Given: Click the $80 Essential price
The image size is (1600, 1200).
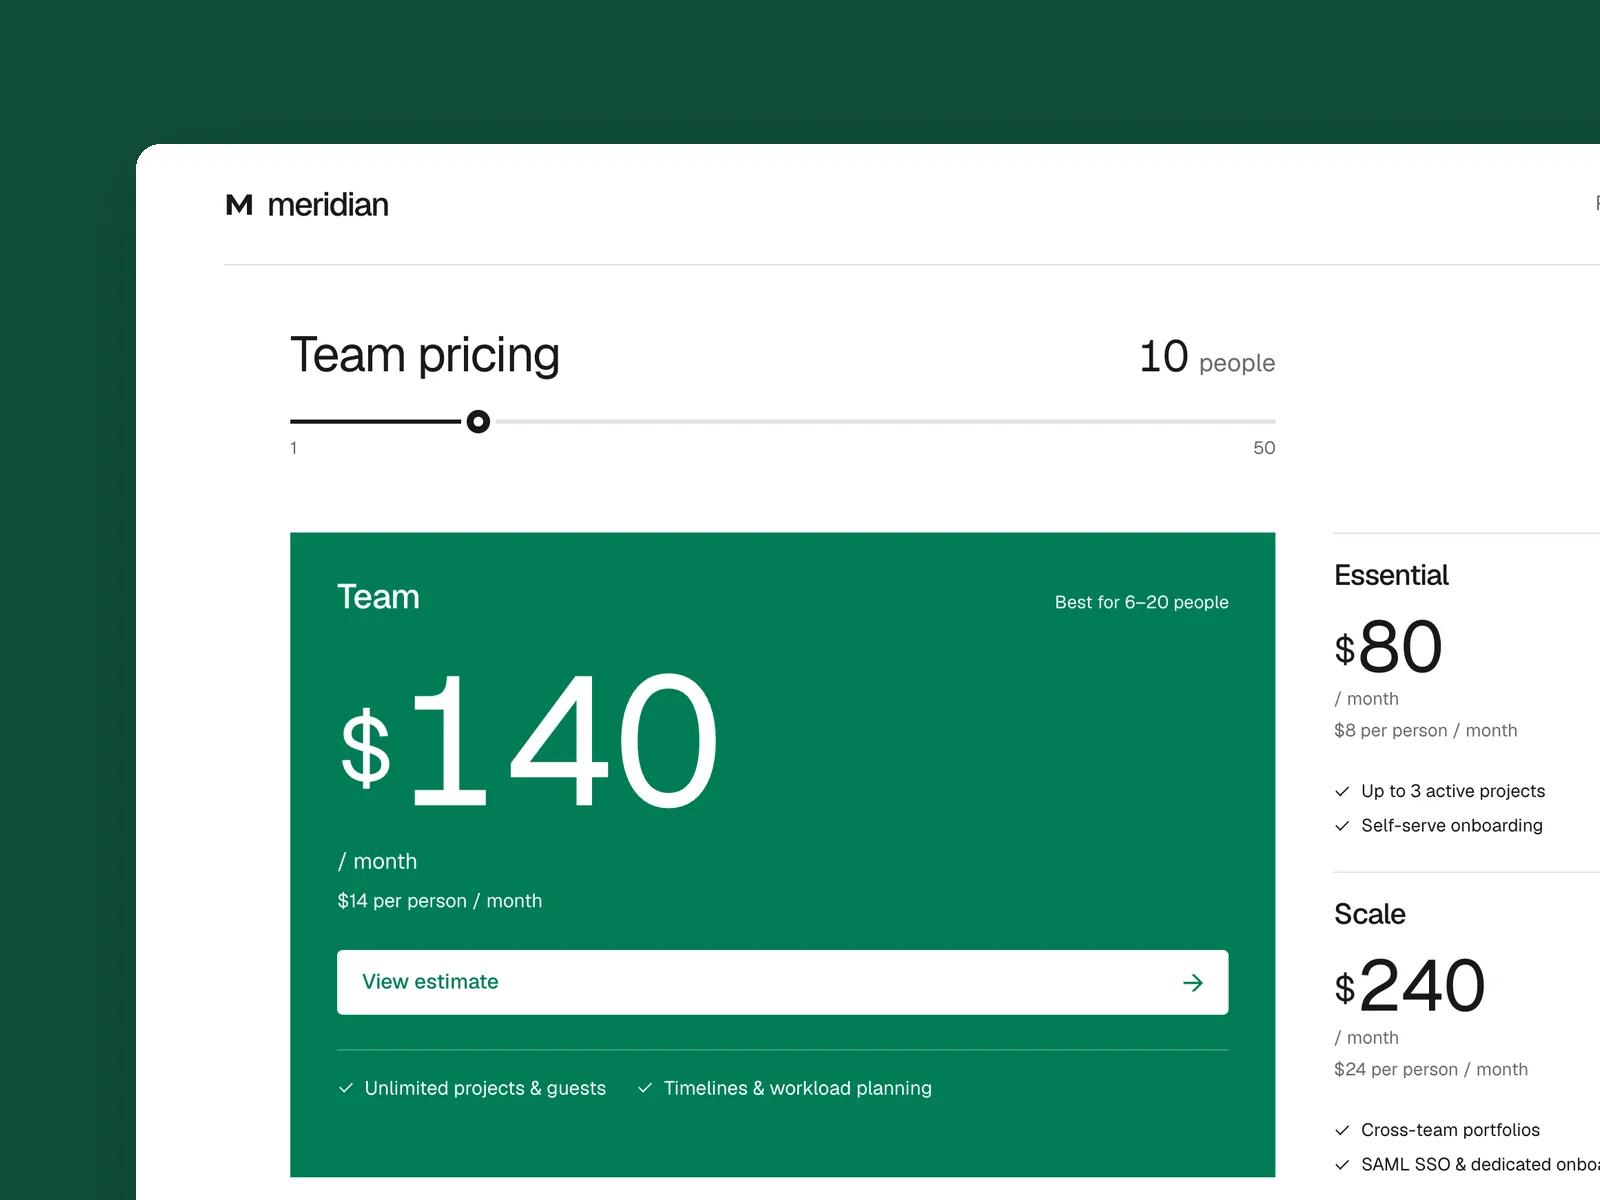Looking at the screenshot, I should coord(1388,647).
